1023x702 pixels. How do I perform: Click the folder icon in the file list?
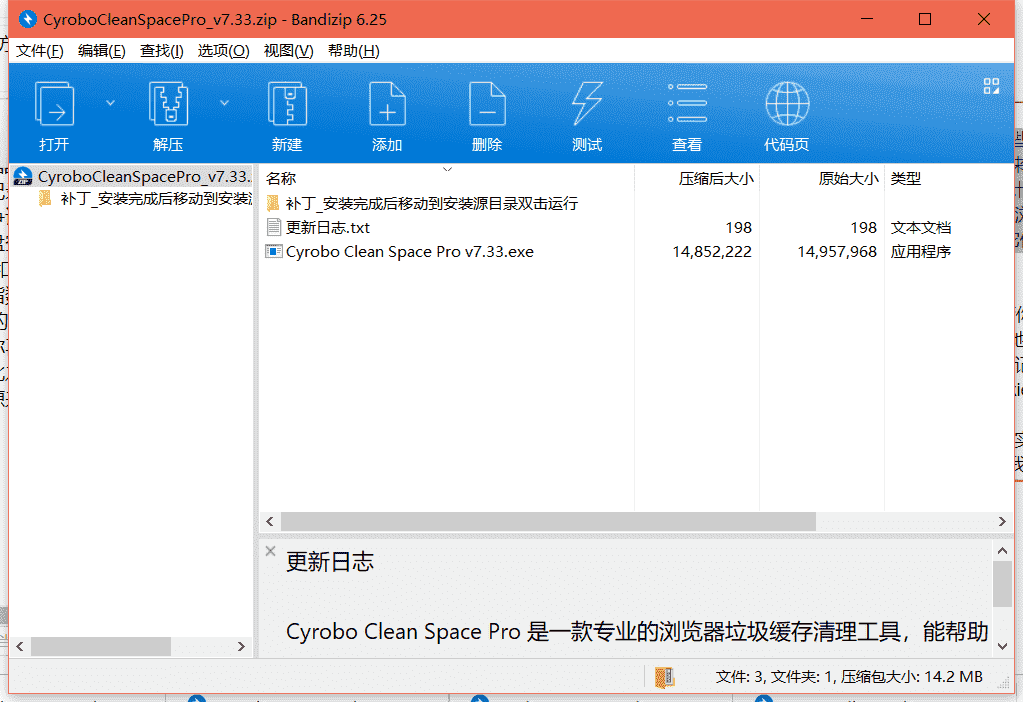coord(273,203)
